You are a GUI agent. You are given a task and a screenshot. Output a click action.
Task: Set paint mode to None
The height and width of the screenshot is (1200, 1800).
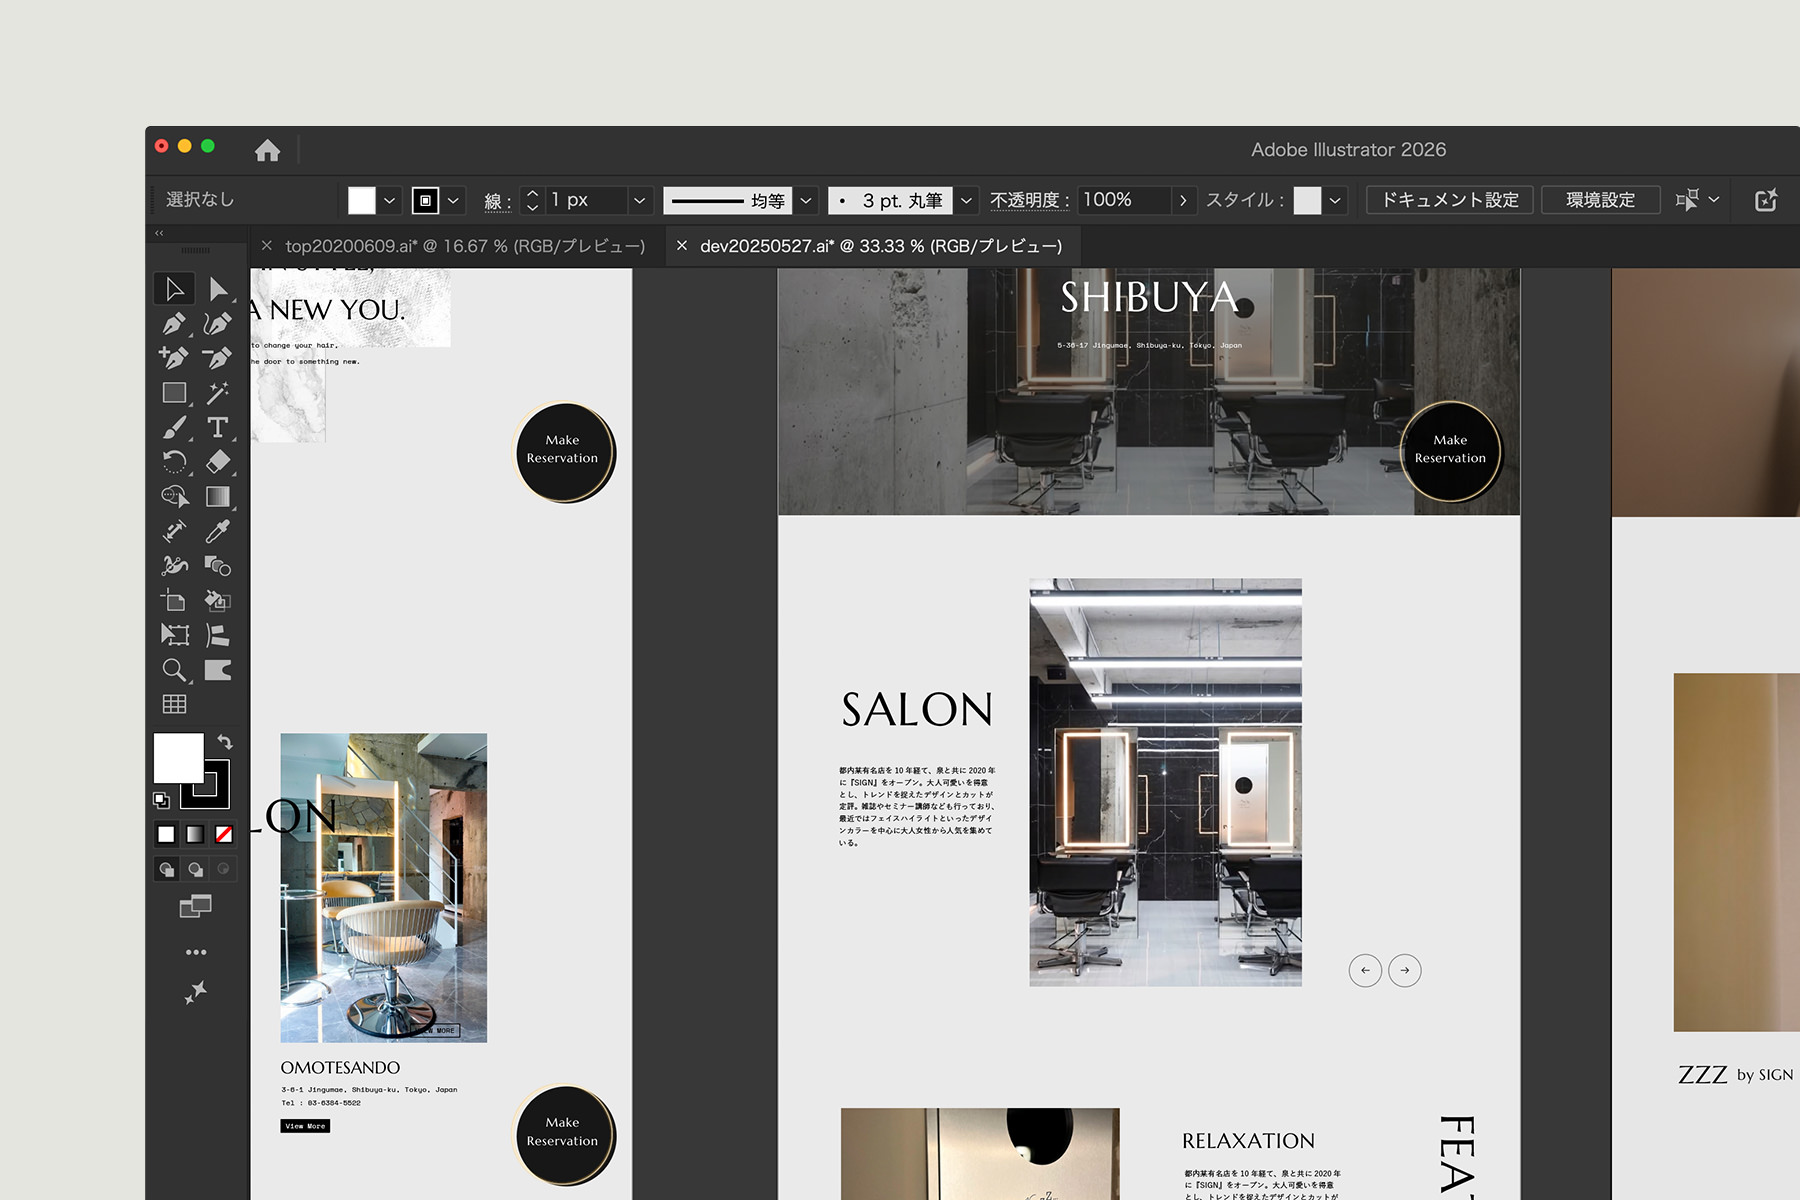pos(224,834)
